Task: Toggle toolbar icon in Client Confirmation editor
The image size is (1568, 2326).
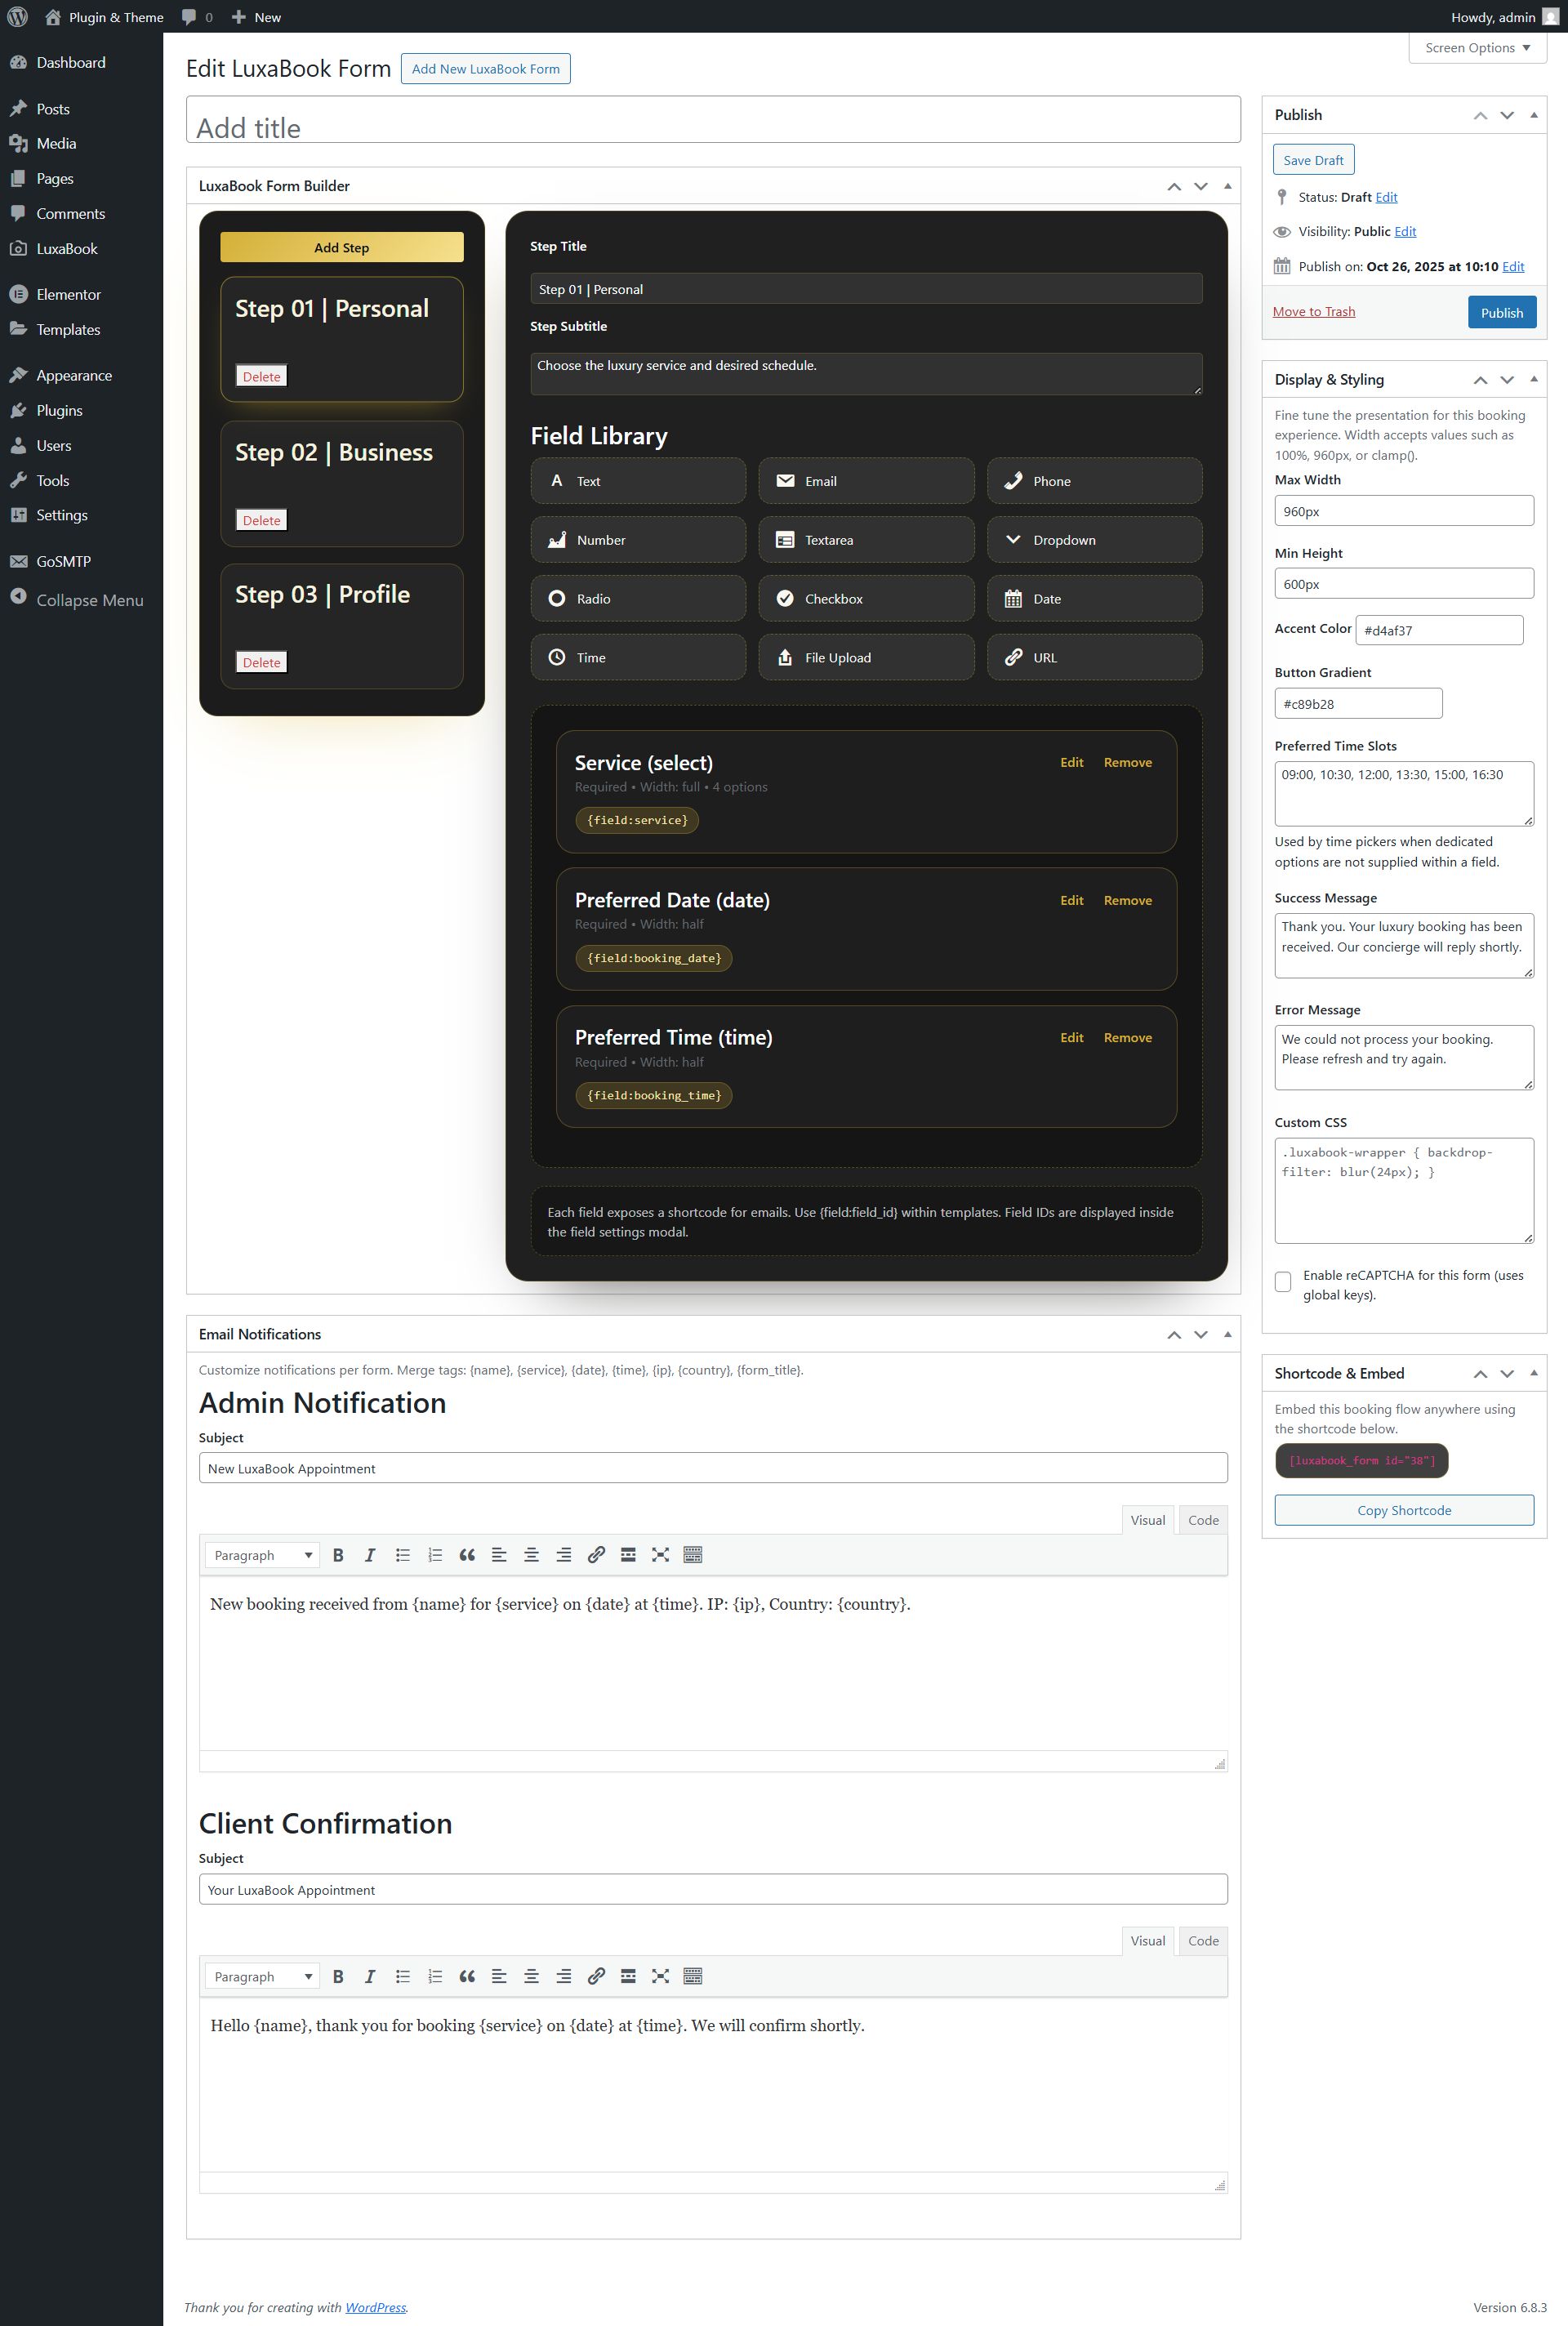Action: pyautogui.click(x=692, y=1976)
